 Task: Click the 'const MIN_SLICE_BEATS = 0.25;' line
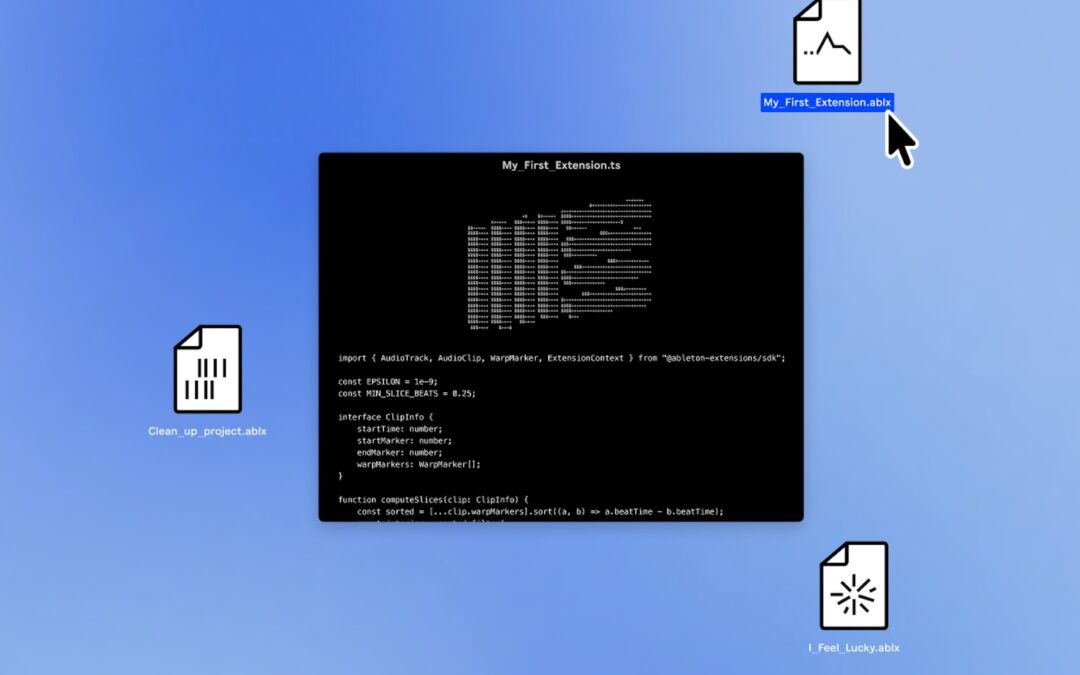pyautogui.click(x=406, y=393)
